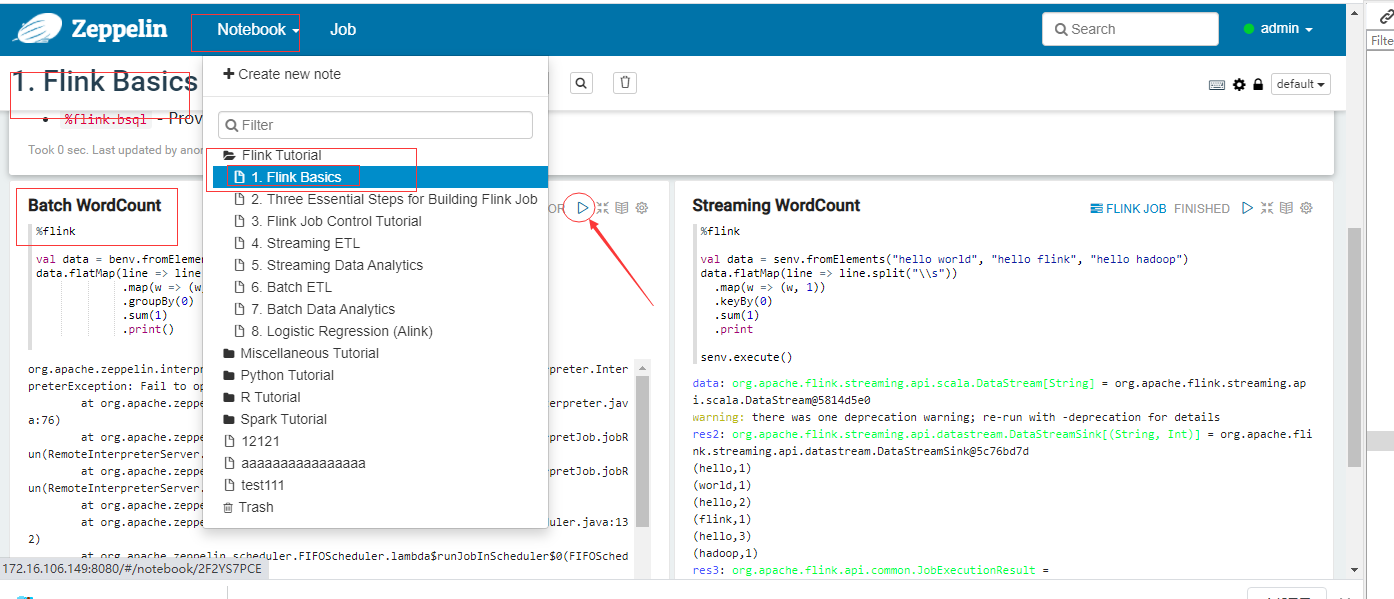Run the Batch WordCount paragraph
The height and width of the screenshot is (599, 1394).
click(x=582, y=208)
